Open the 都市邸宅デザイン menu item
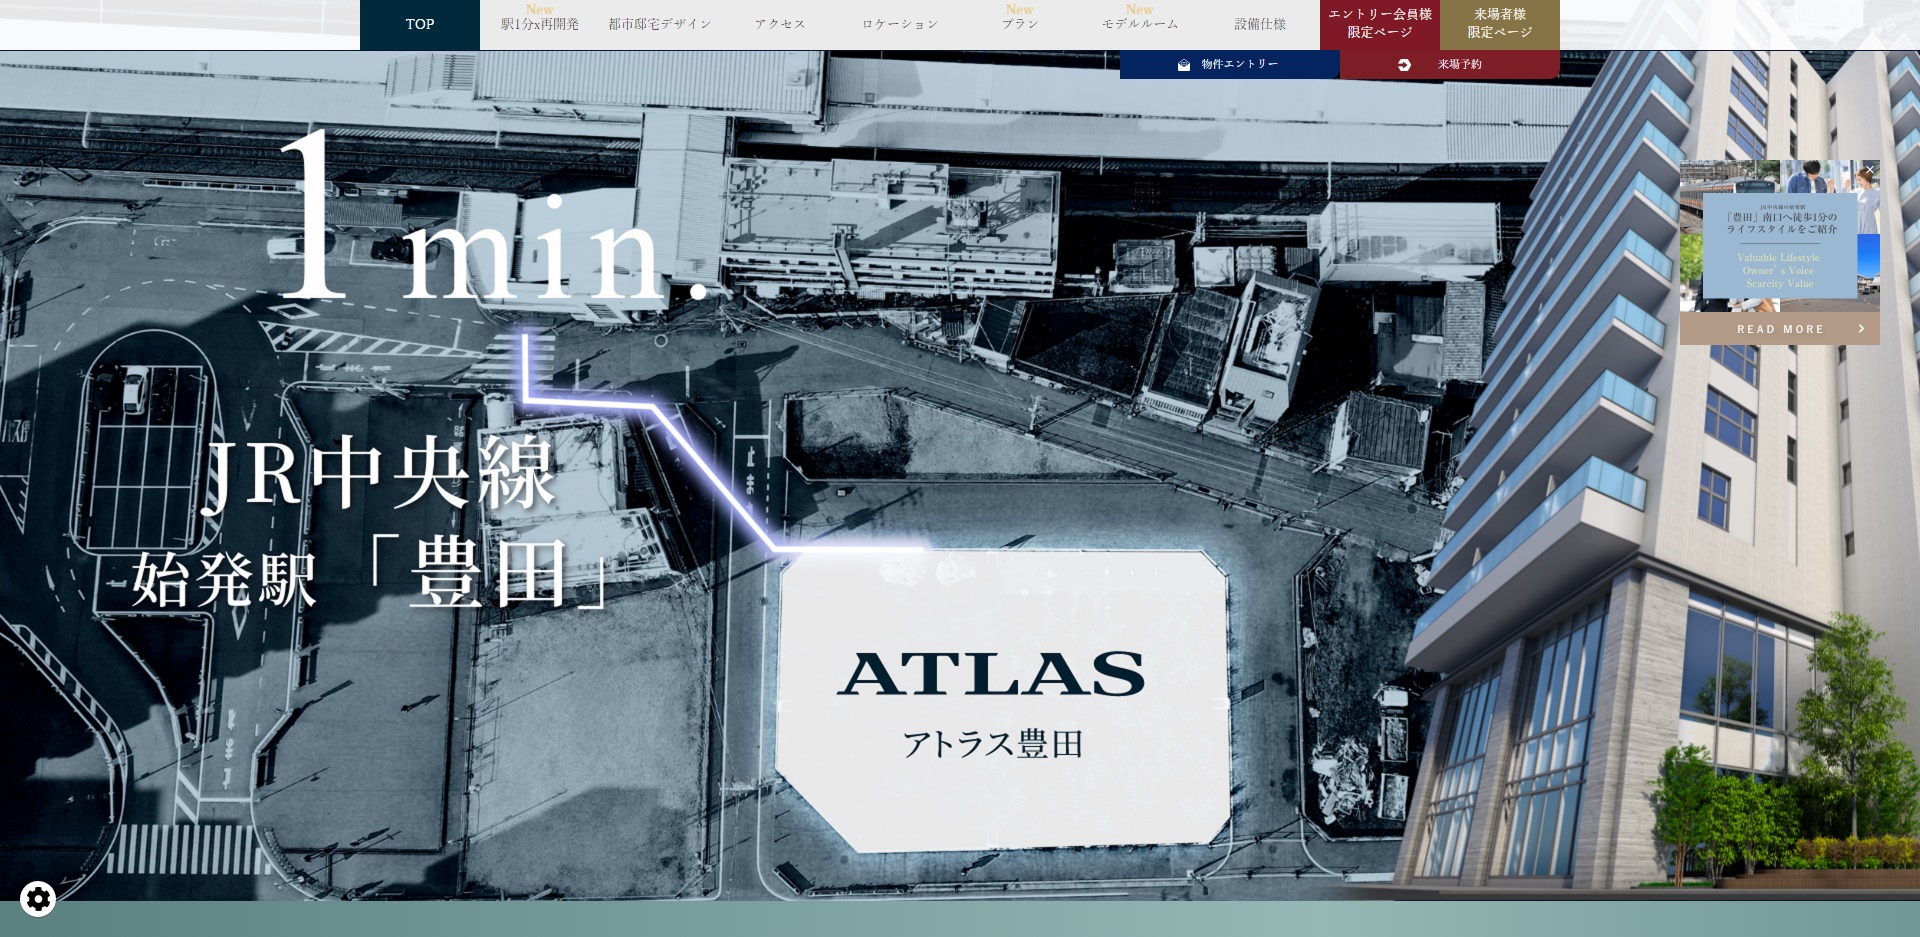1920x937 pixels. (660, 24)
